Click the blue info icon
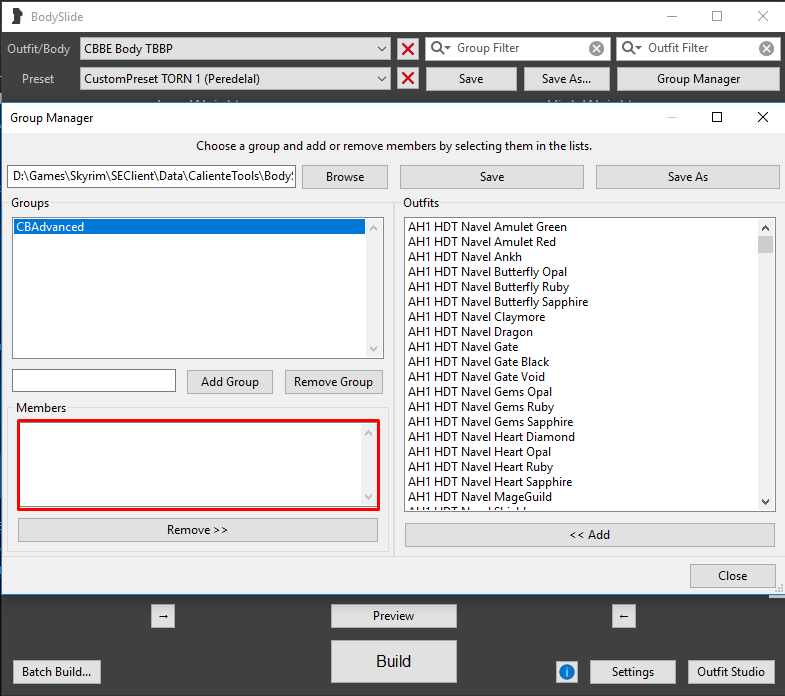Image resolution: width=785 pixels, height=696 pixels. tap(566, 672)
